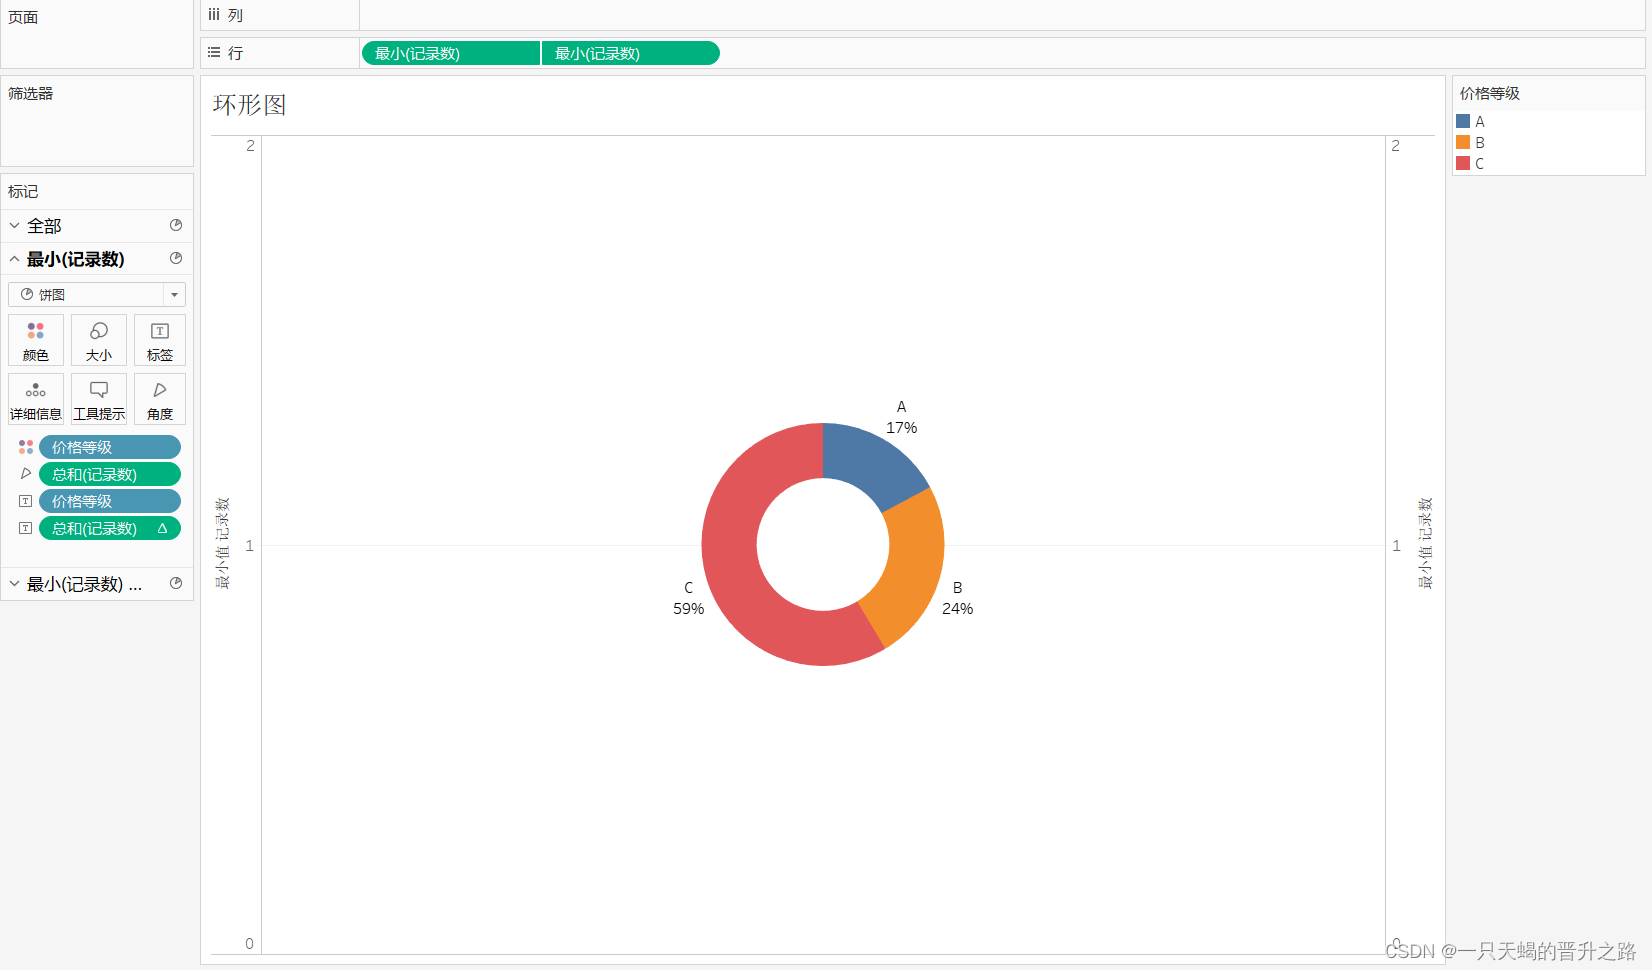
Task: Click the Color (颜色) mark card button
Action: pos(36,340)
